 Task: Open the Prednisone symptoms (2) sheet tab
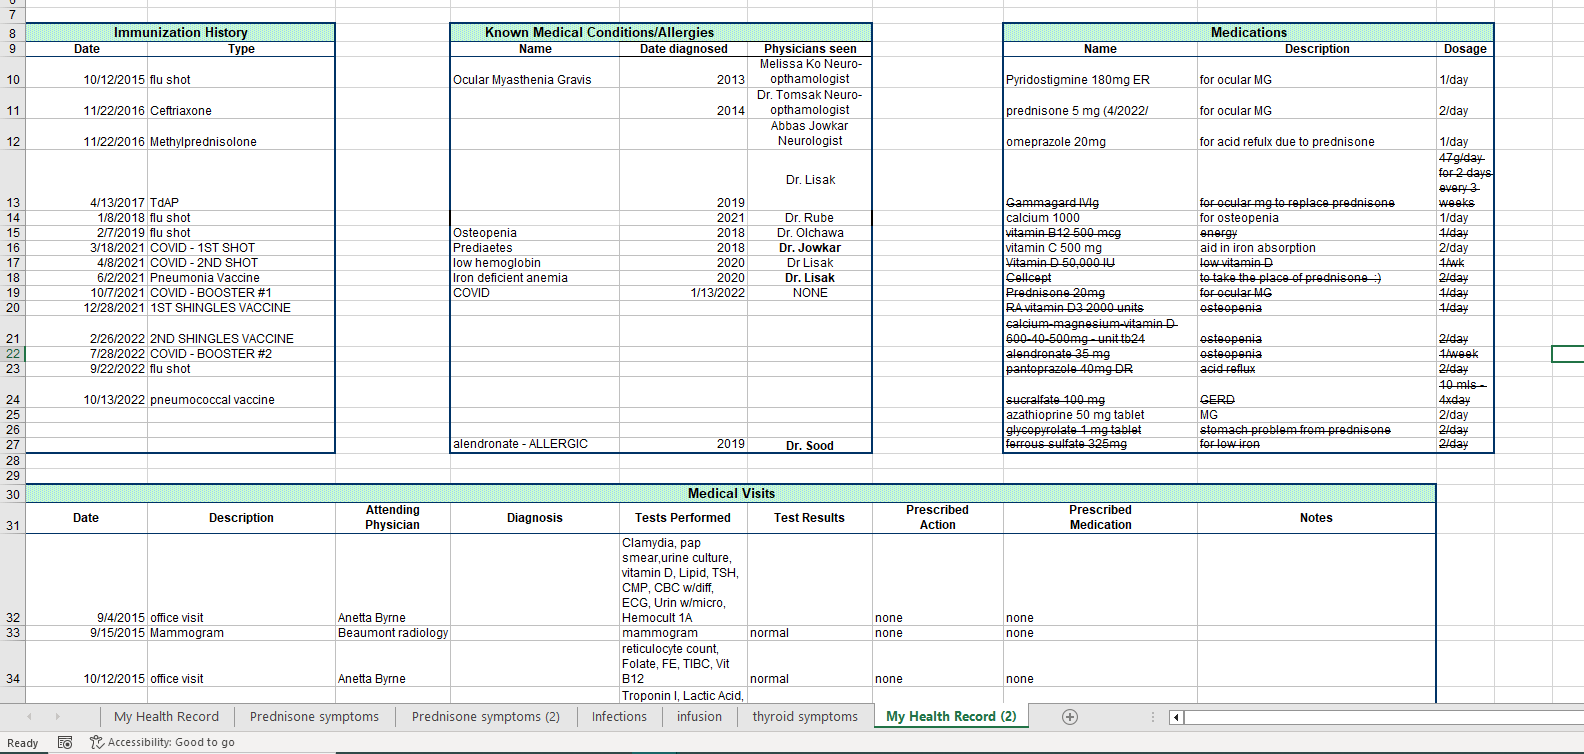(486, 716)
